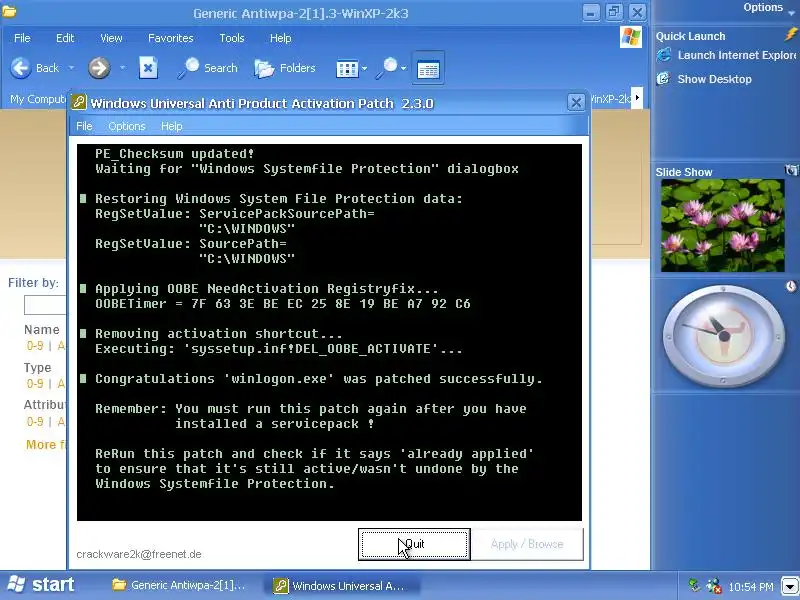800x600 pixels.
Task: Click the document X icon in Explorer toolbar
Action: click(148, 68)
